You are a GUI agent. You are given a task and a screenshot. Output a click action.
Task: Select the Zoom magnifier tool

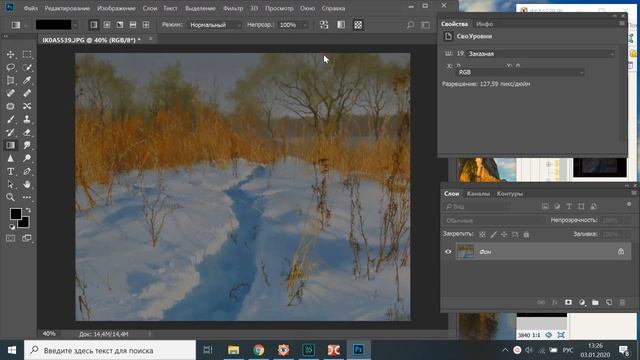click(11, 198)
